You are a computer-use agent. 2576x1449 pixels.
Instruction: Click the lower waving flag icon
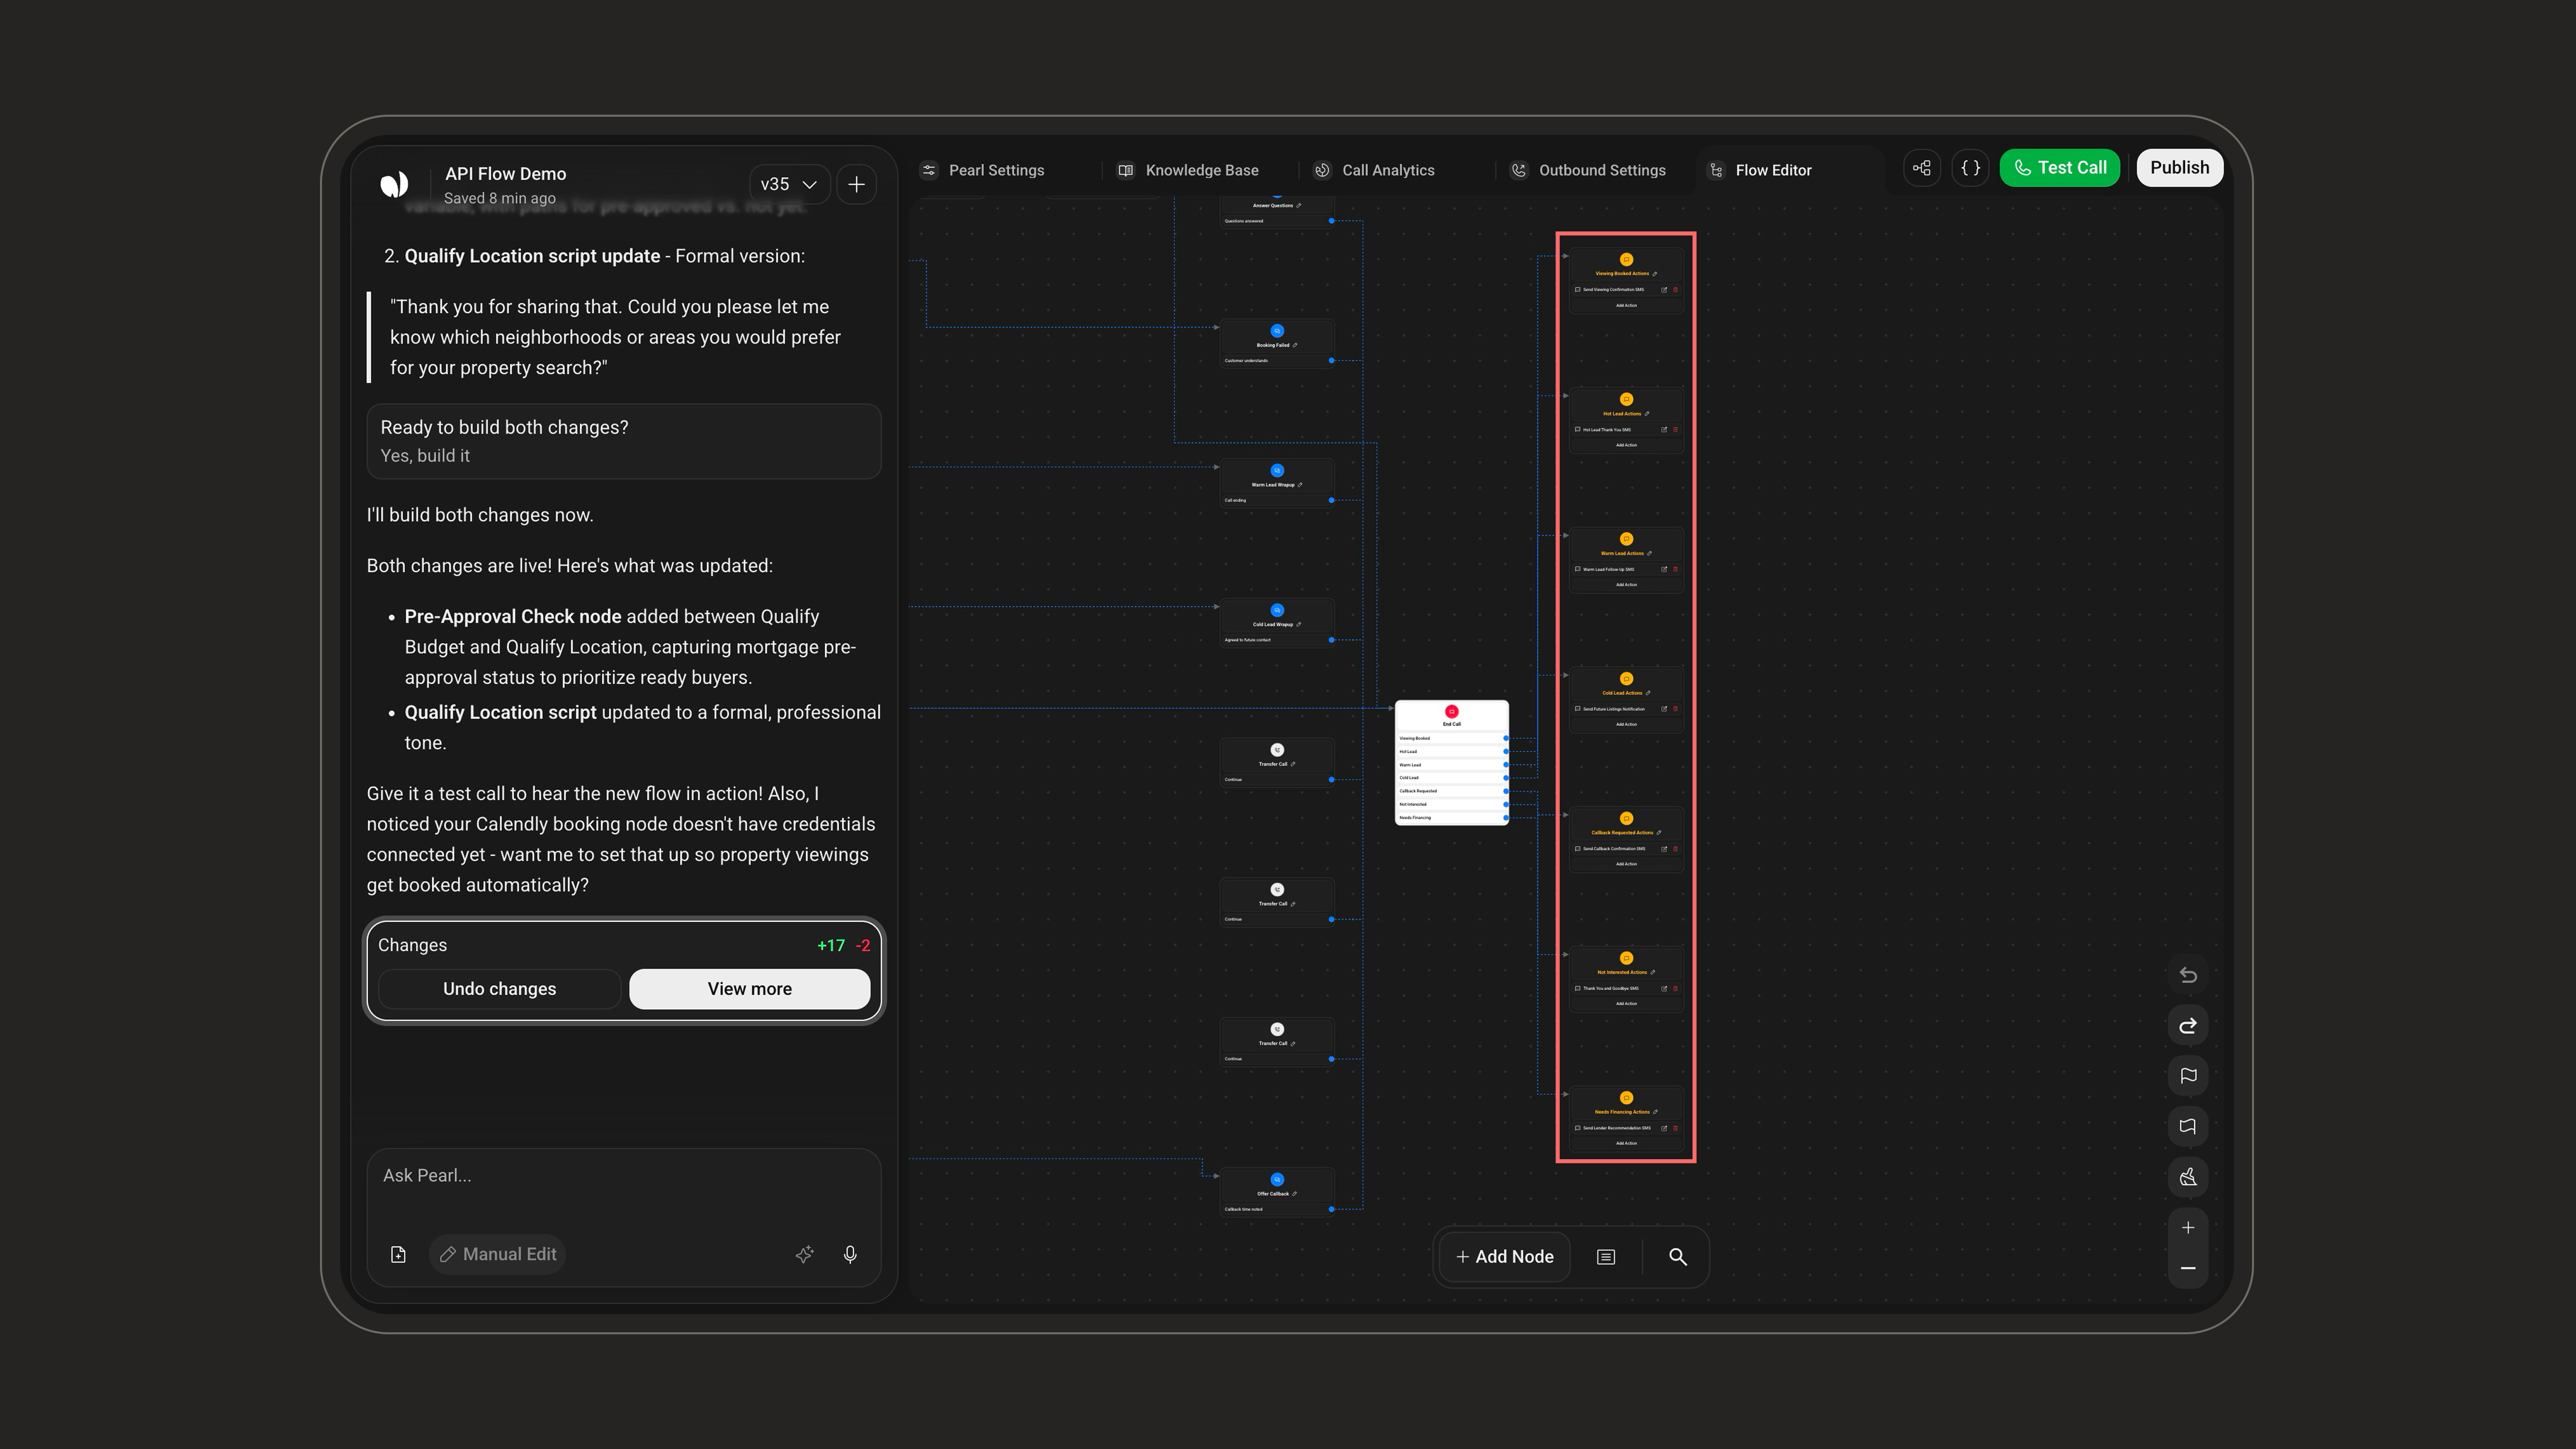(2188, 1127)
